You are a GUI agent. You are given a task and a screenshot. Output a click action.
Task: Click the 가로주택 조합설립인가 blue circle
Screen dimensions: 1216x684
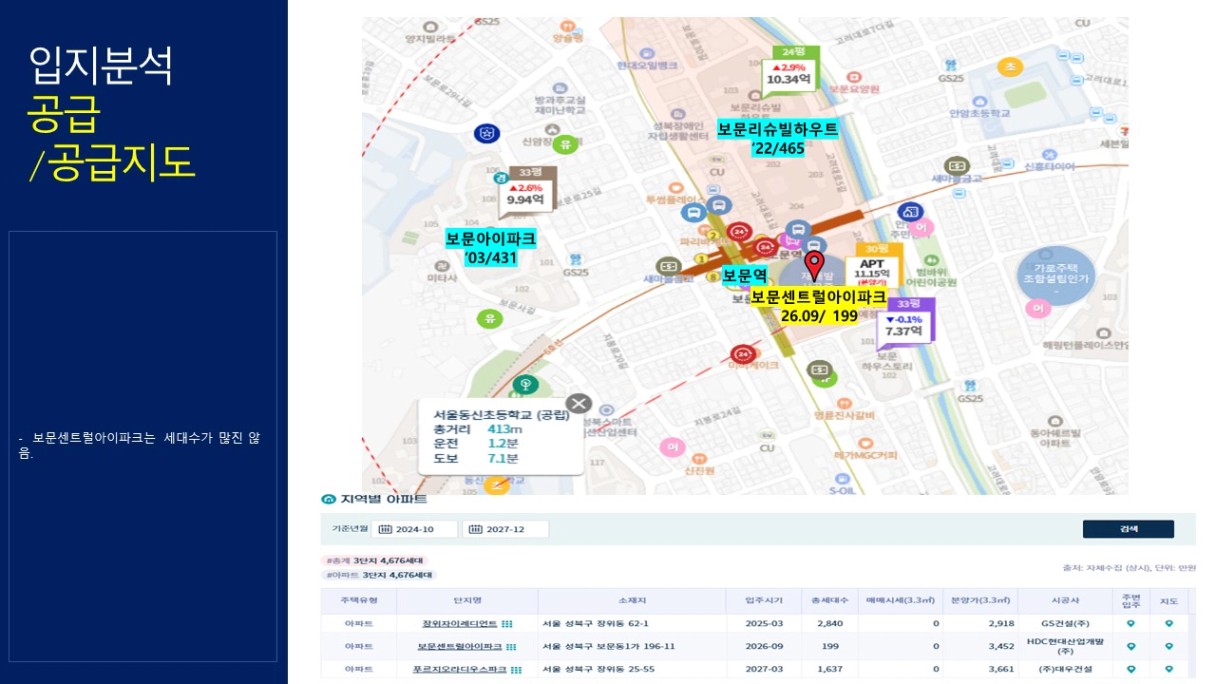tap(1056, 276)
